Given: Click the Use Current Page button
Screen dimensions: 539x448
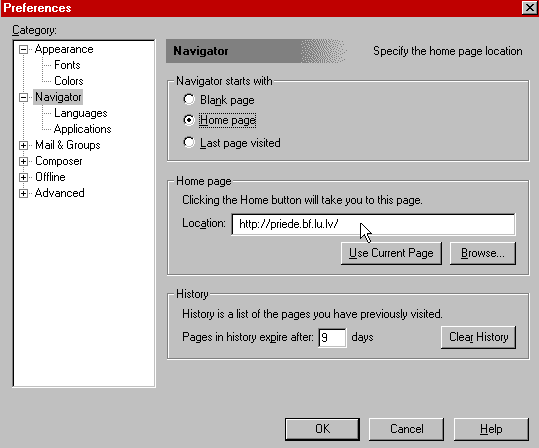Looking at the screenshot, I should coord(391,253).
